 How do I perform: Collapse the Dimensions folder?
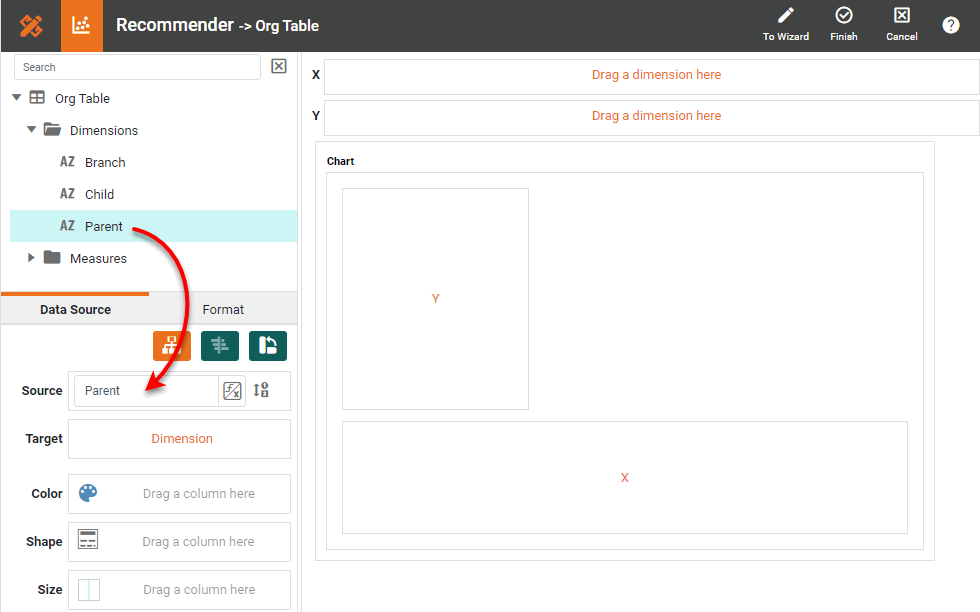tap(32, 130)
